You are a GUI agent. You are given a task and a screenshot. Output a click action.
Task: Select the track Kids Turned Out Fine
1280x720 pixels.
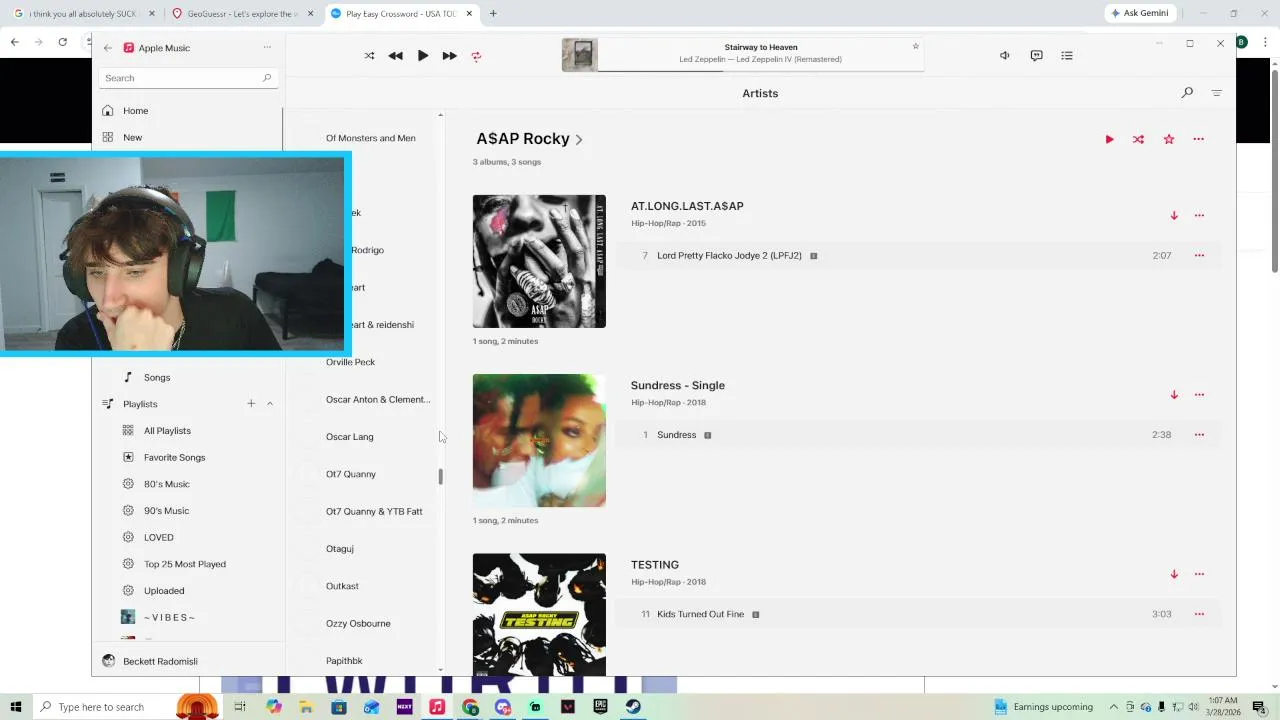point(918,614)
